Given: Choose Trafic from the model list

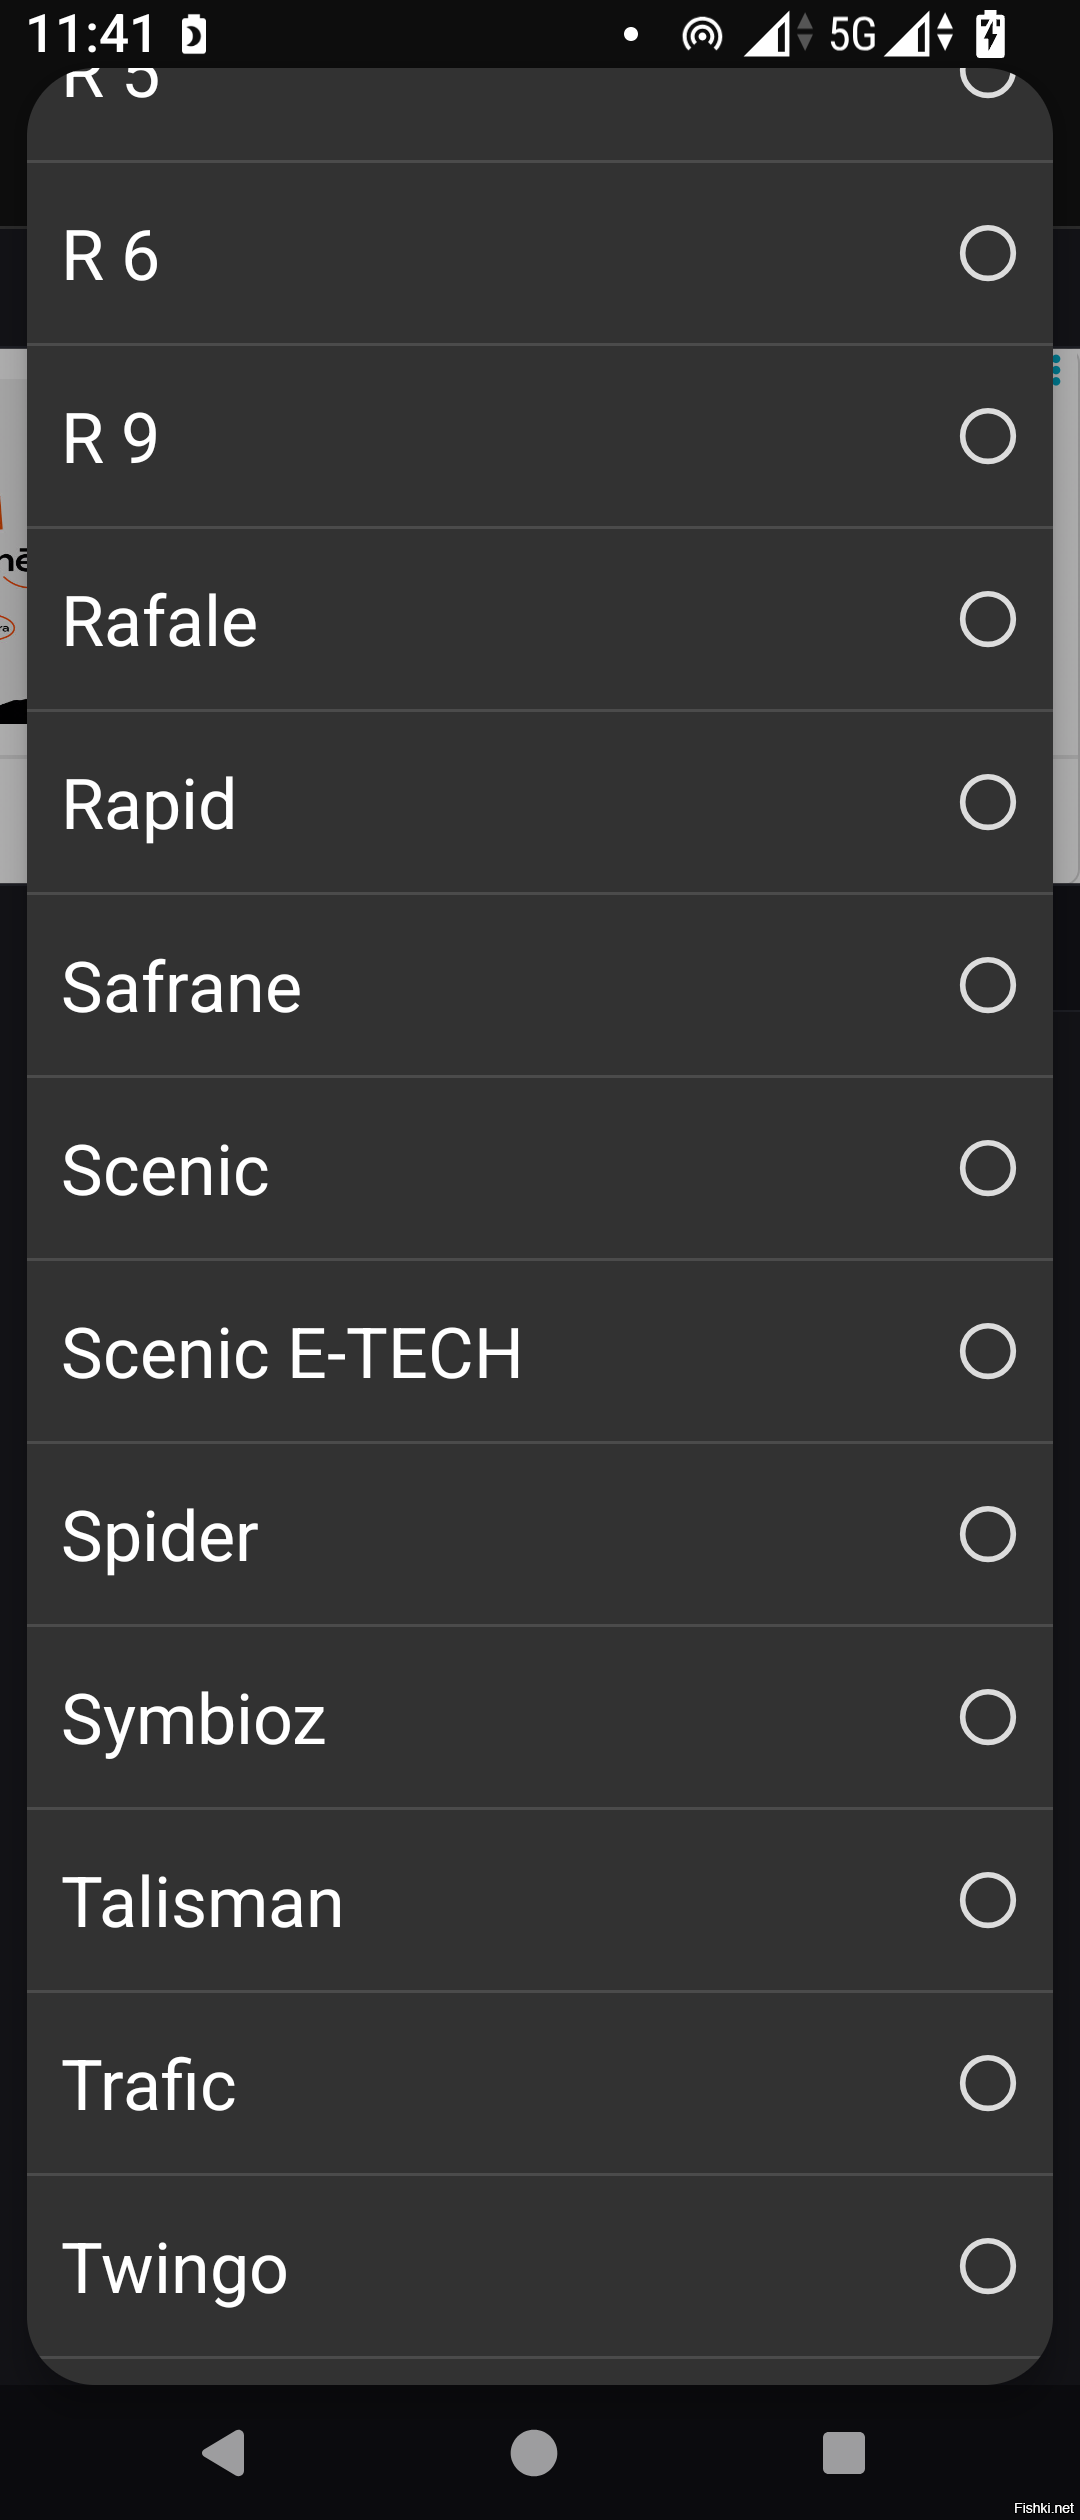Looking at the screenshot, I should [540, 2083].
